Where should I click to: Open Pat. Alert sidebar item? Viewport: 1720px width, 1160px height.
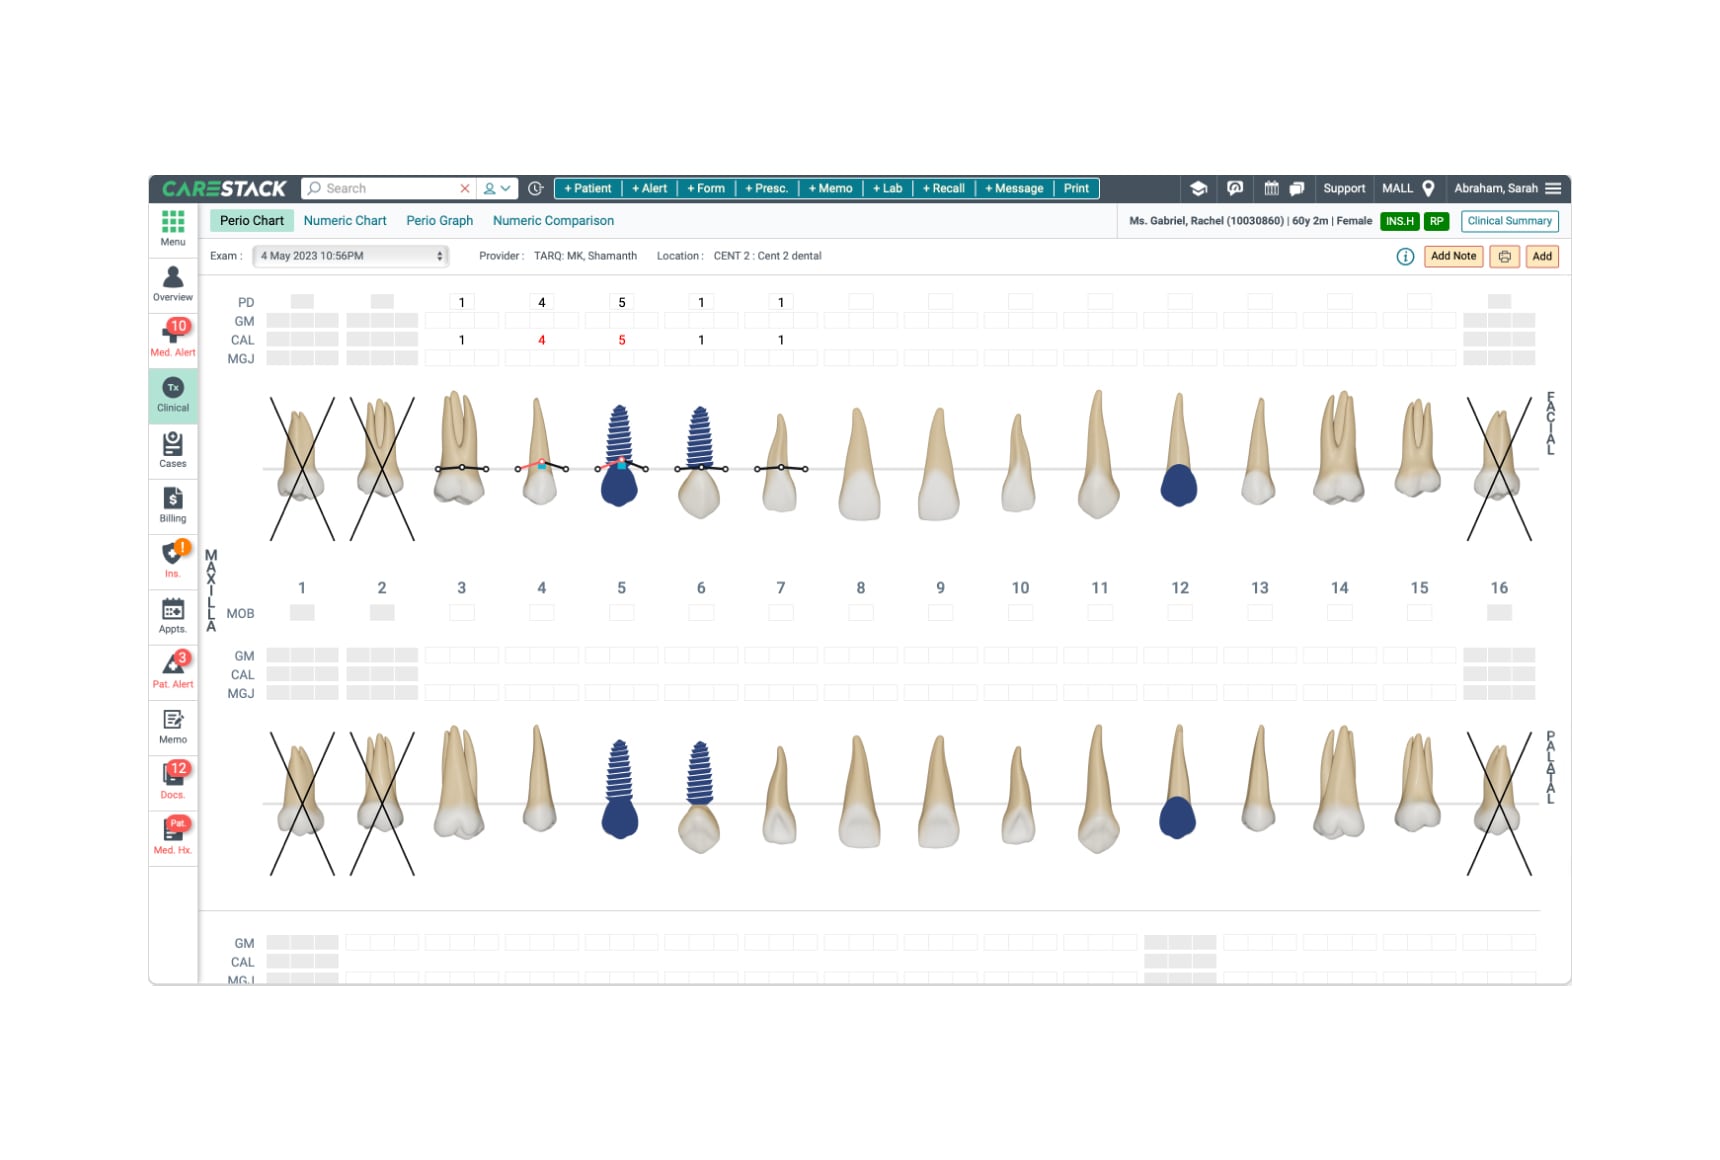click(x=173, y=670)
